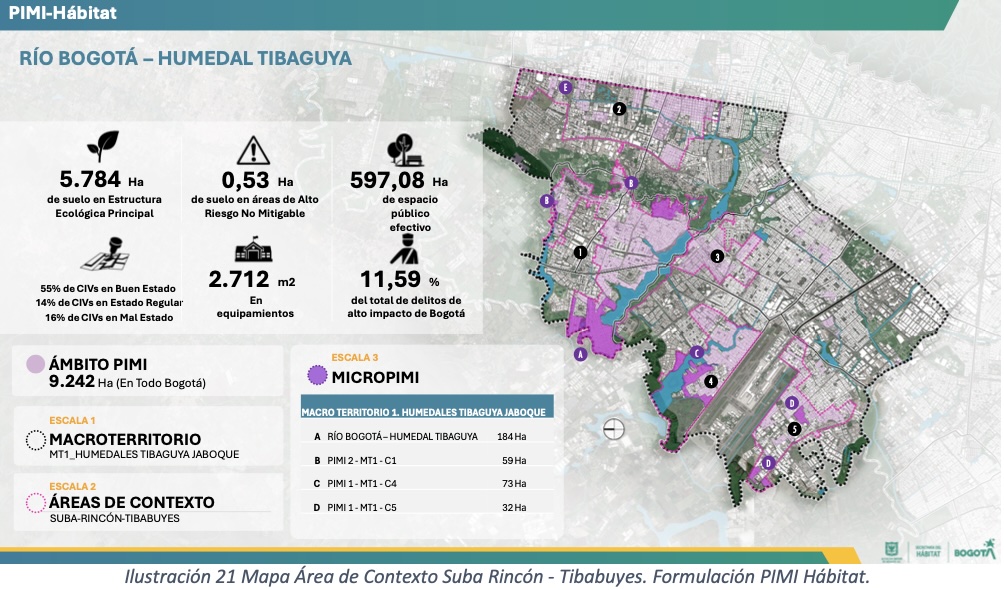Click the north compass symbol beside the map
The width and height of the screenshot is (1004, 590).
click(614, 430)
